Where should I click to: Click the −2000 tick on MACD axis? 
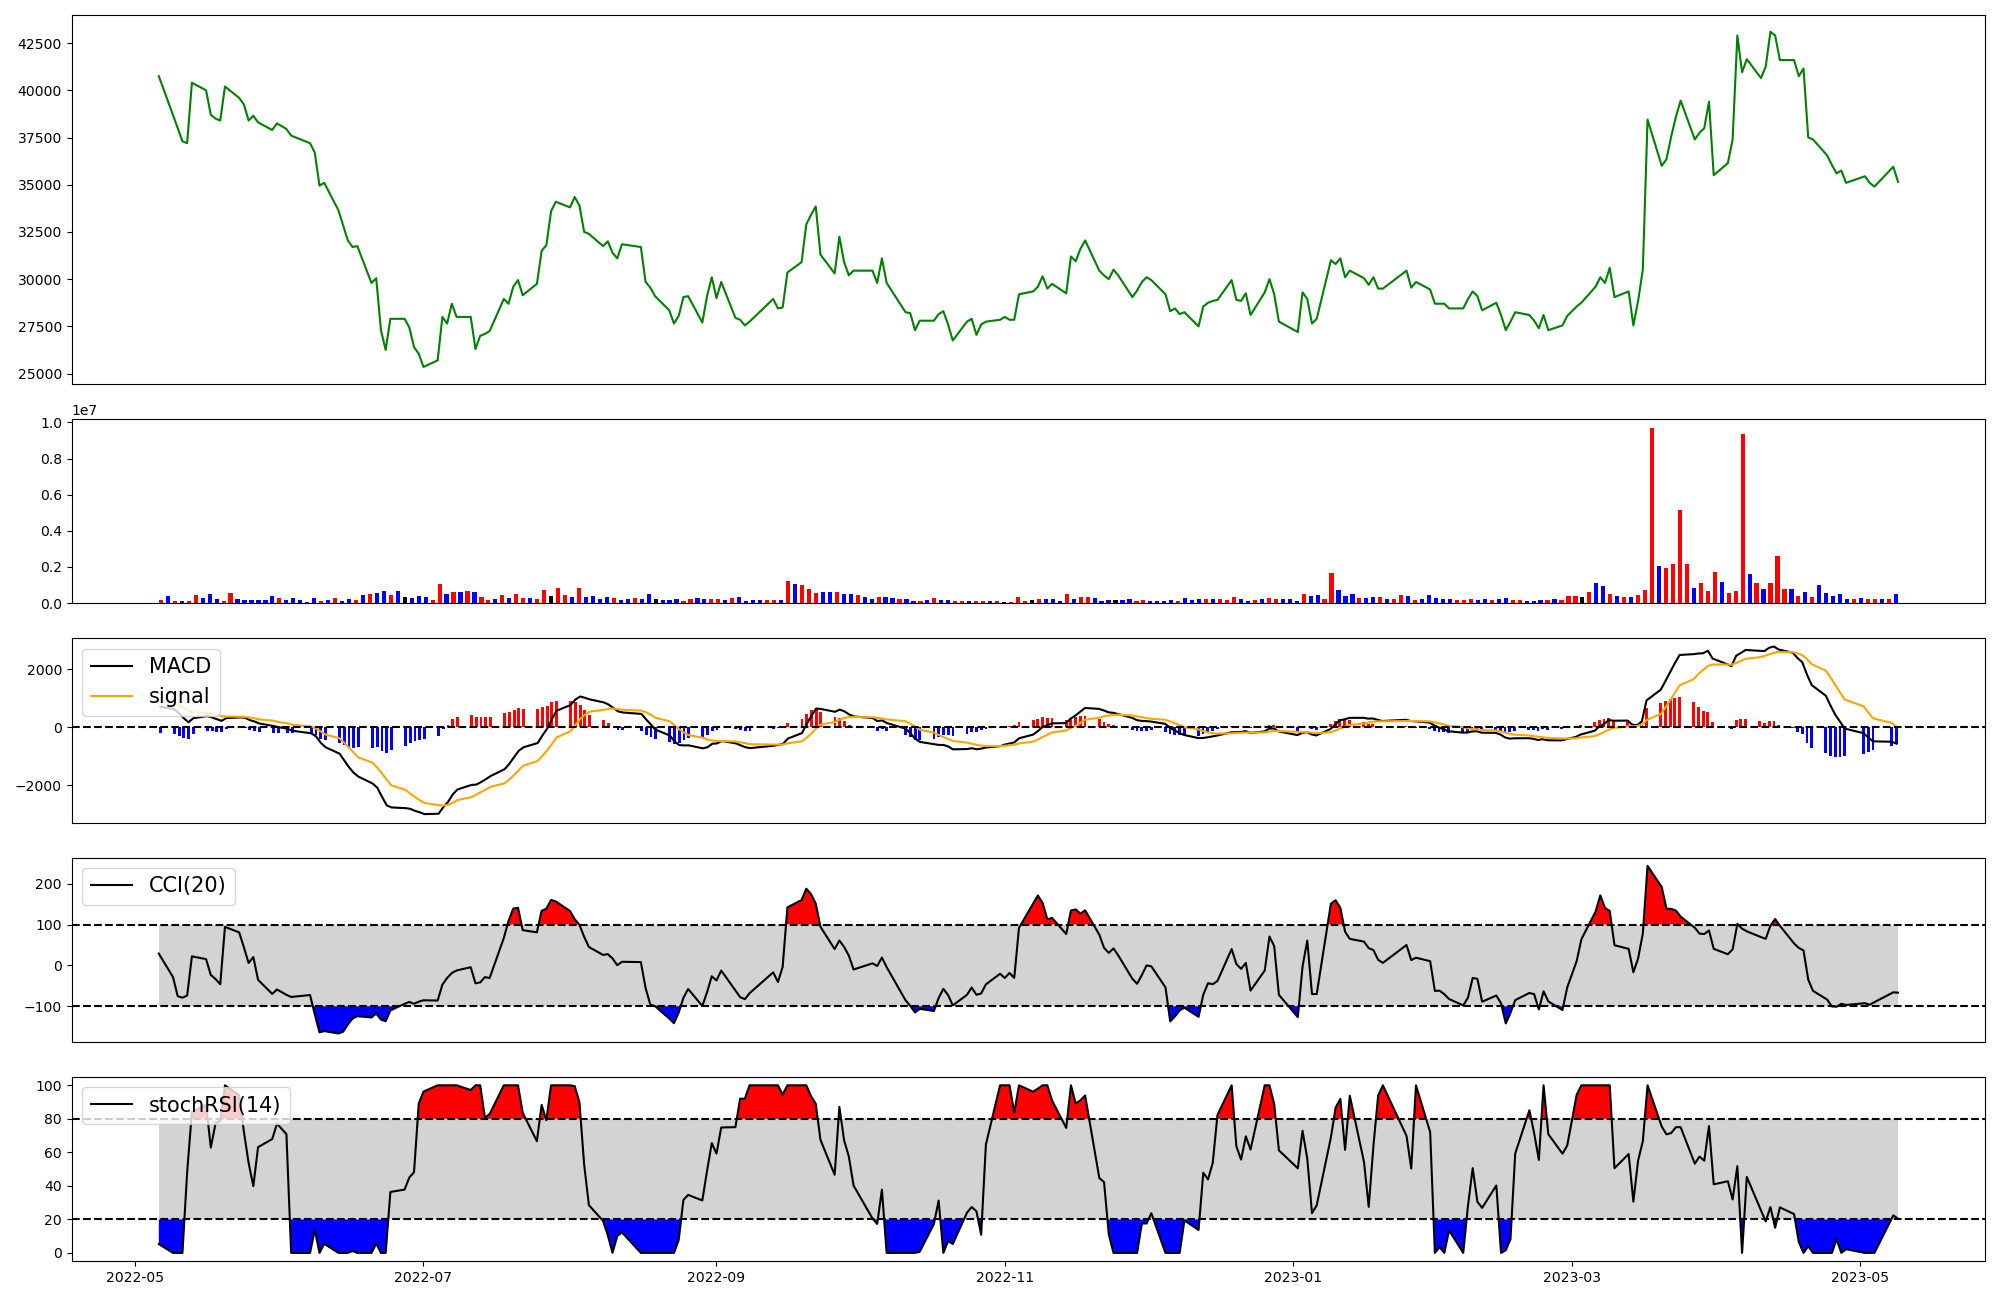point(40,786)
